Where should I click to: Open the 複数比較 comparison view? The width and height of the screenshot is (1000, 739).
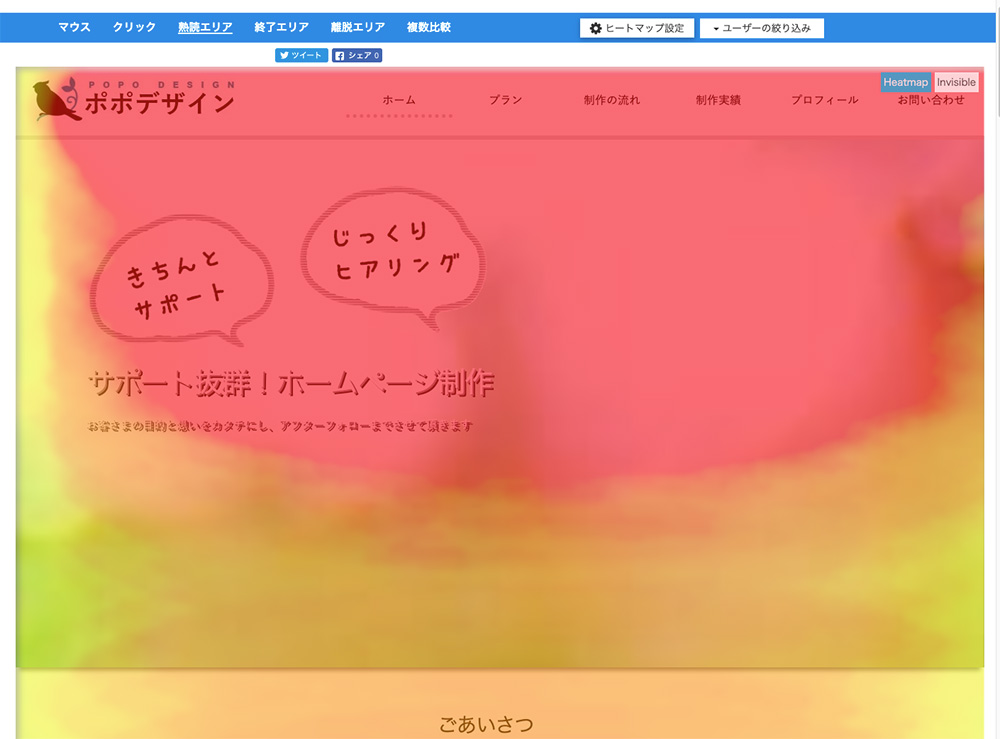[430, 27]
